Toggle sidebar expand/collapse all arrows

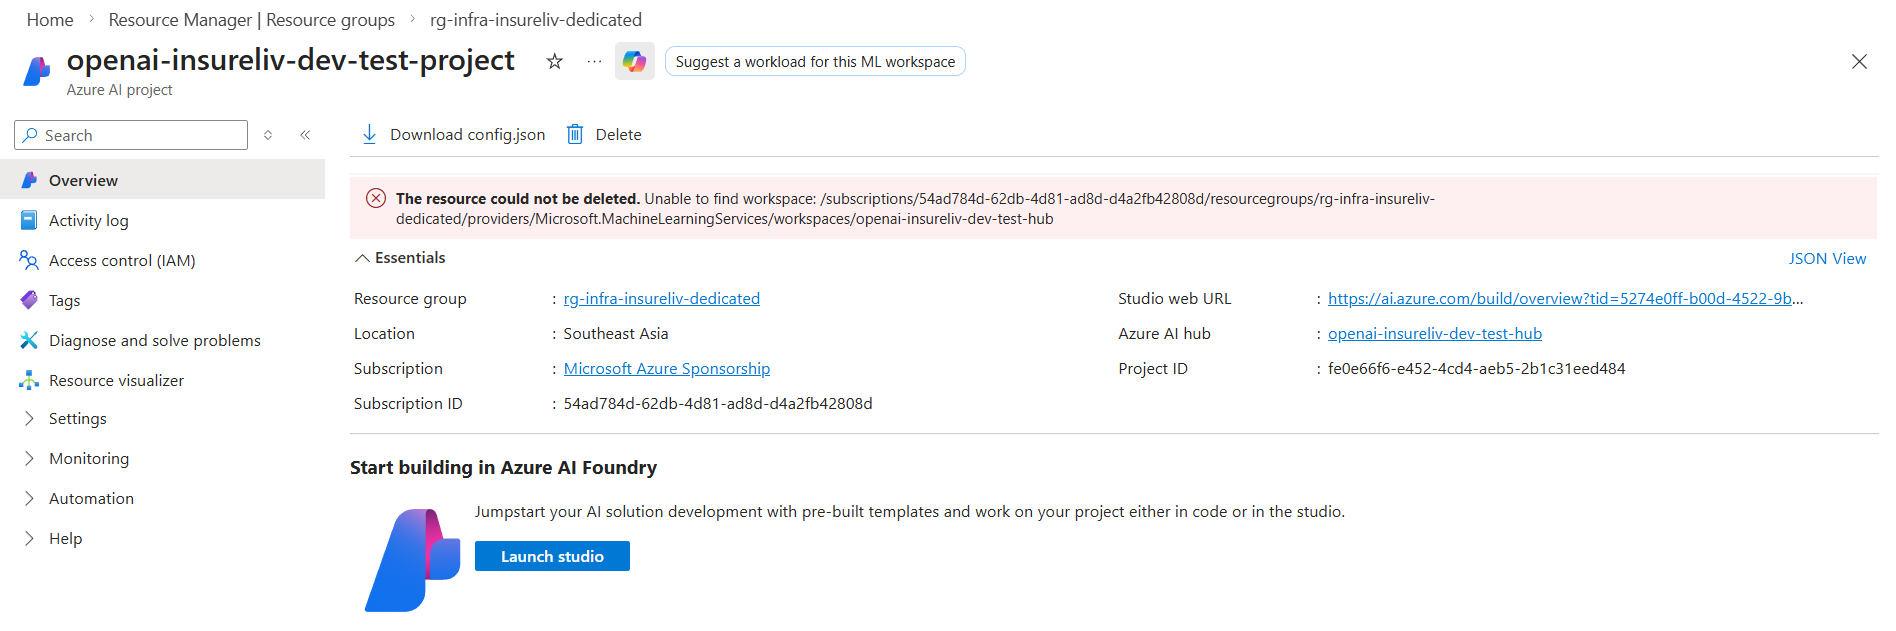pyautogui.click(x=268, y=135)
